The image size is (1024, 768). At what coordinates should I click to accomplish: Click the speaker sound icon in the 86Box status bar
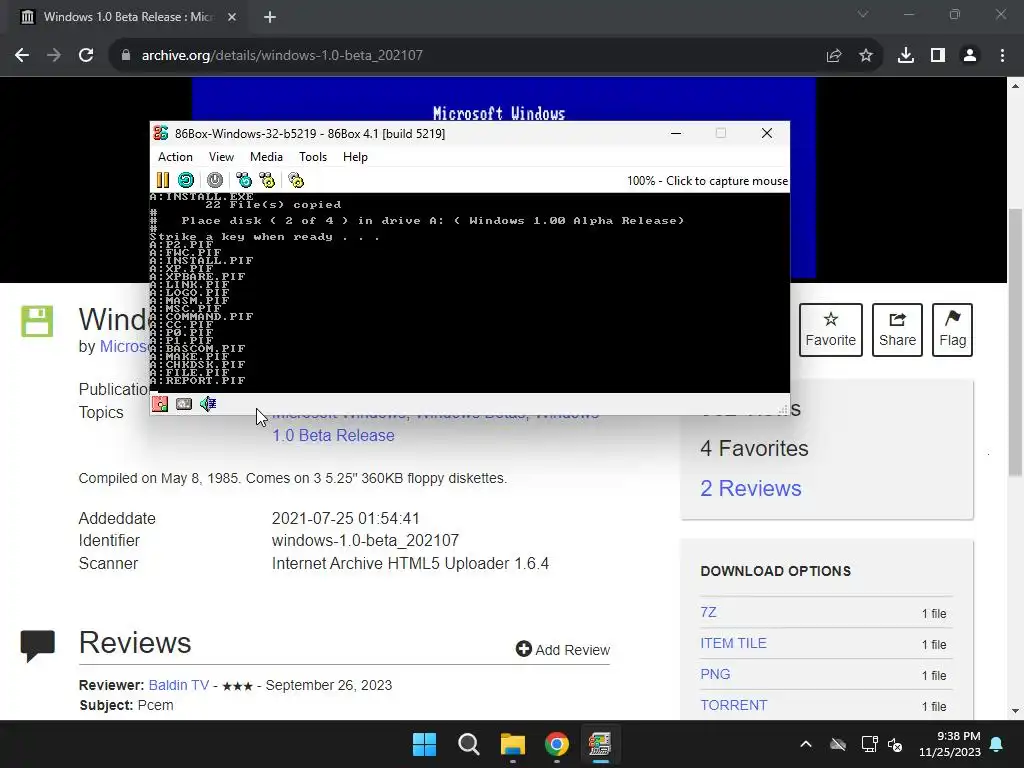(208, 404)
